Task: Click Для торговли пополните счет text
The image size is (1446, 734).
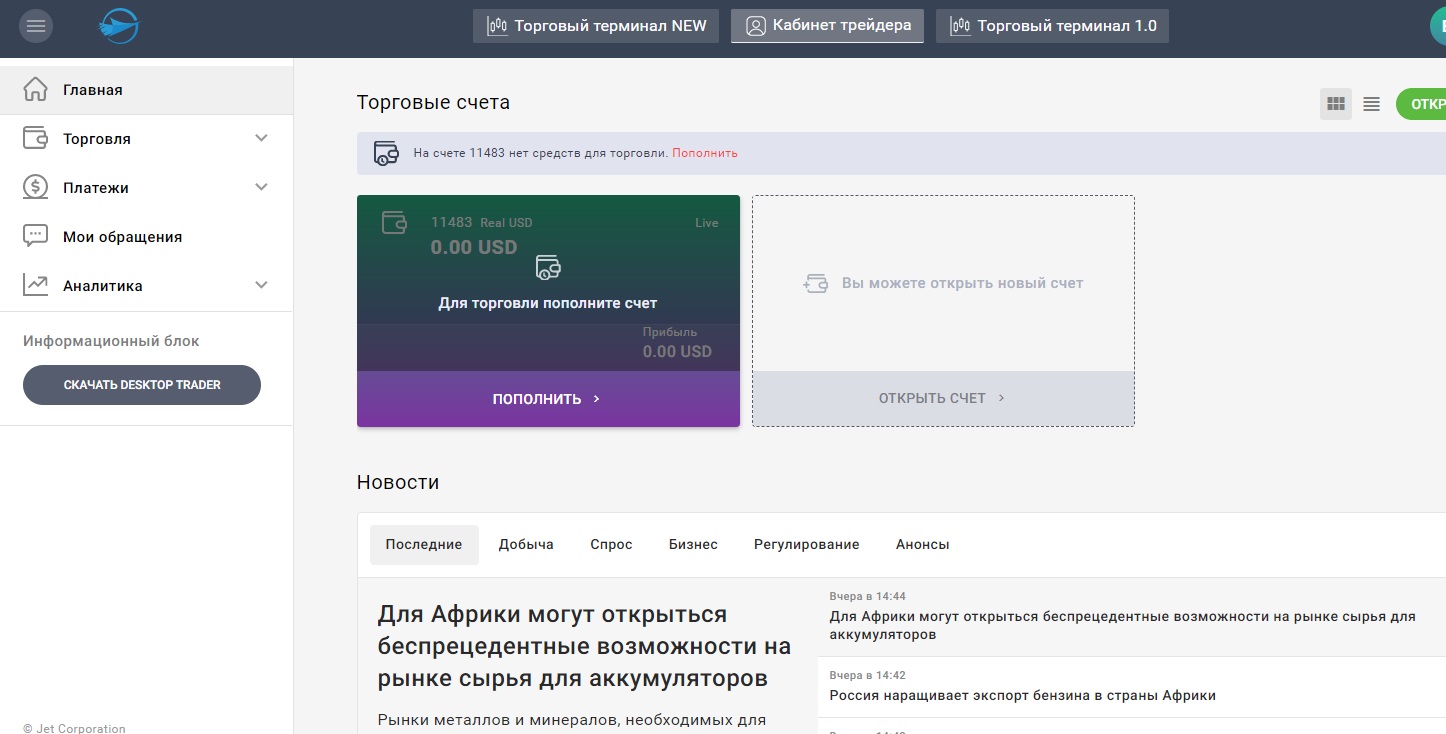Action: [x=548, y=303]
